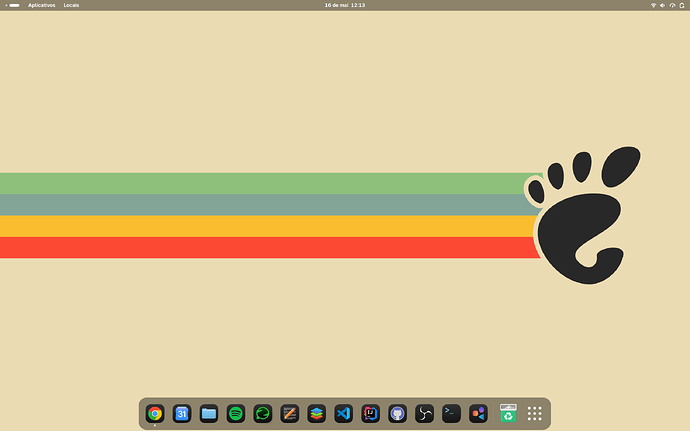Image resolution: width=690 pixels, height=431 pixels.
Task: Launch Visual Studio Code from dock
Action: [x=344, y=413]
